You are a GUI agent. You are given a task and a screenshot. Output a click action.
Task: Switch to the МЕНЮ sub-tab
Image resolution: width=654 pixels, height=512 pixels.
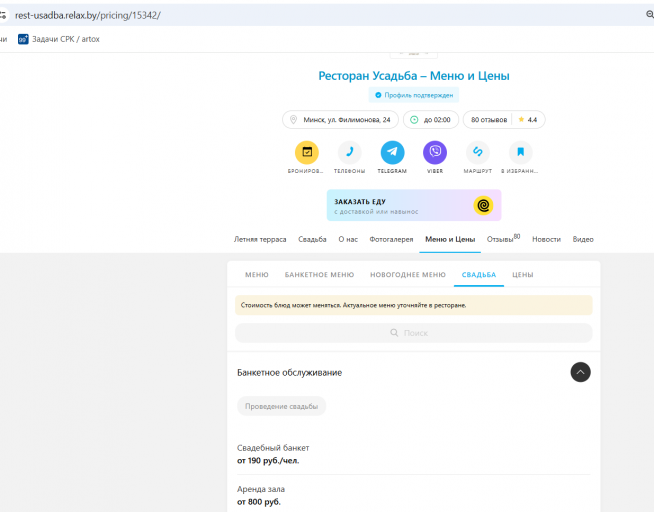point(257,275)
